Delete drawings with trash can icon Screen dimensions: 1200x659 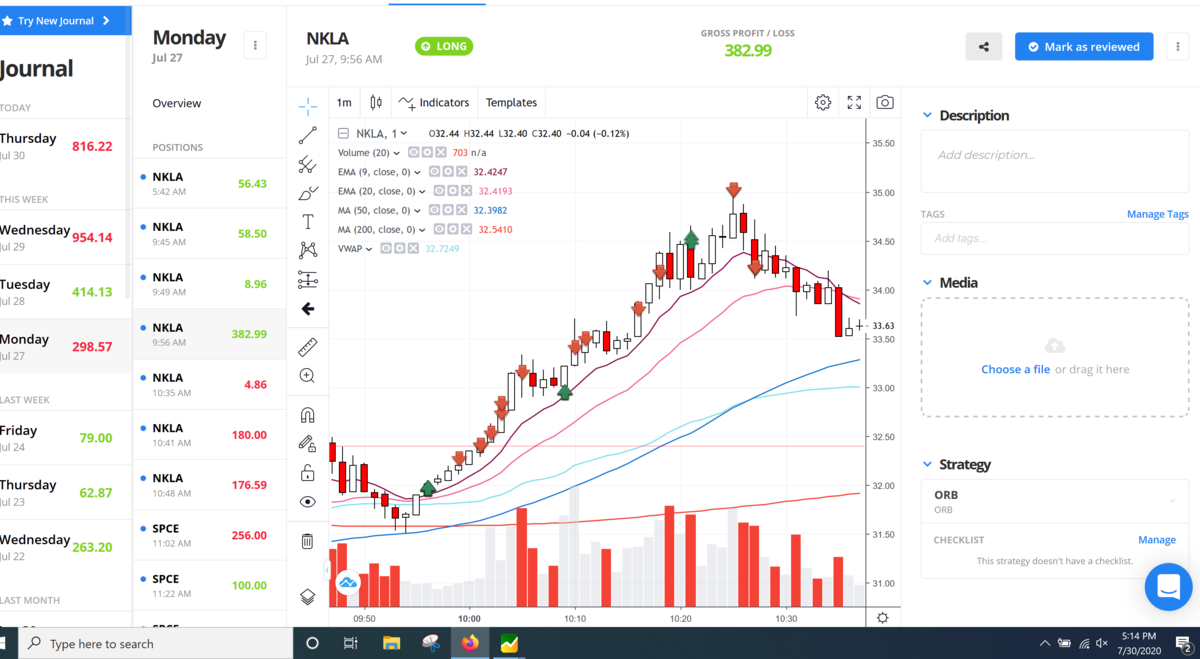click(308, 541)
